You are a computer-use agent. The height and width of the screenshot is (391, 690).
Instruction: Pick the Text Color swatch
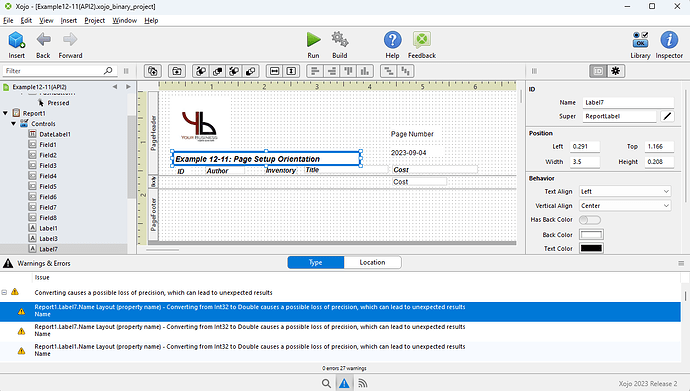click(591, 248)
